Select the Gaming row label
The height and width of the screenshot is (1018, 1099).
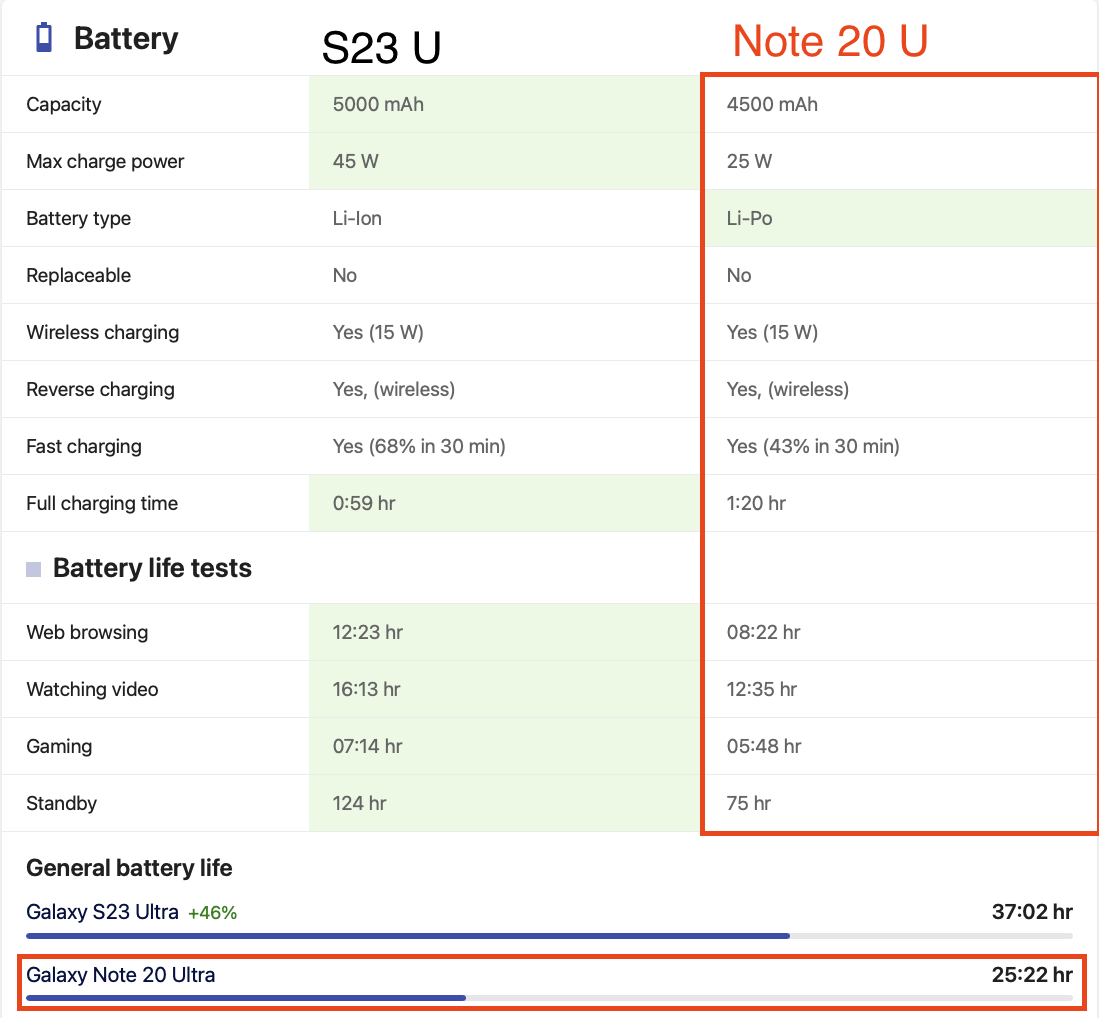pyautogui.click(x=59, y=747)
